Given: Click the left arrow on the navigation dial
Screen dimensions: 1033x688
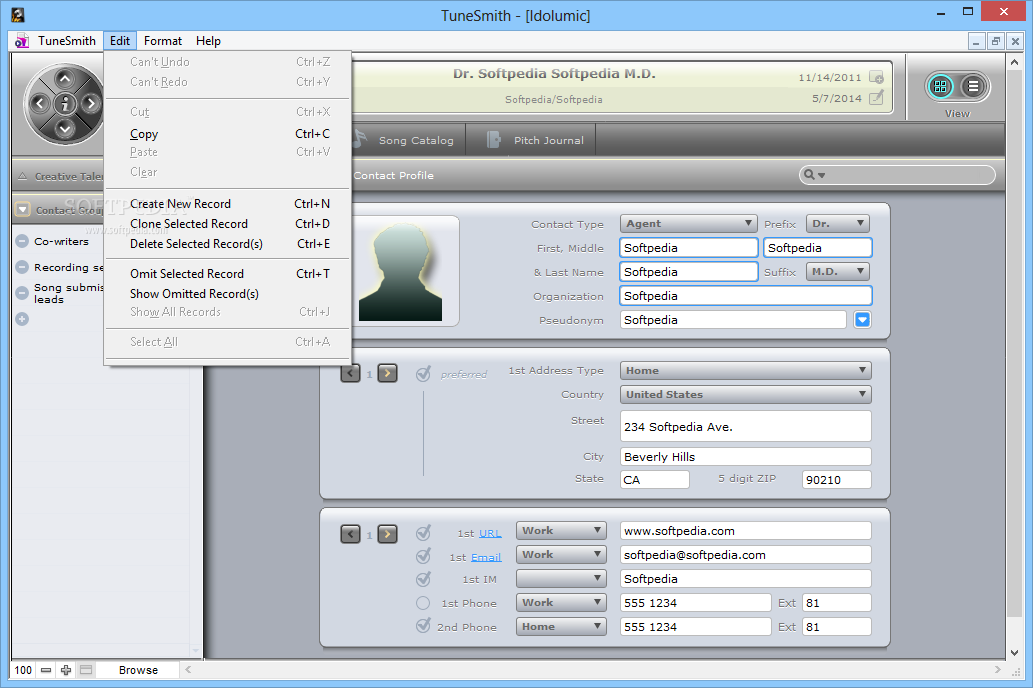Looking at the screenshot, I should tap(40, 103).
